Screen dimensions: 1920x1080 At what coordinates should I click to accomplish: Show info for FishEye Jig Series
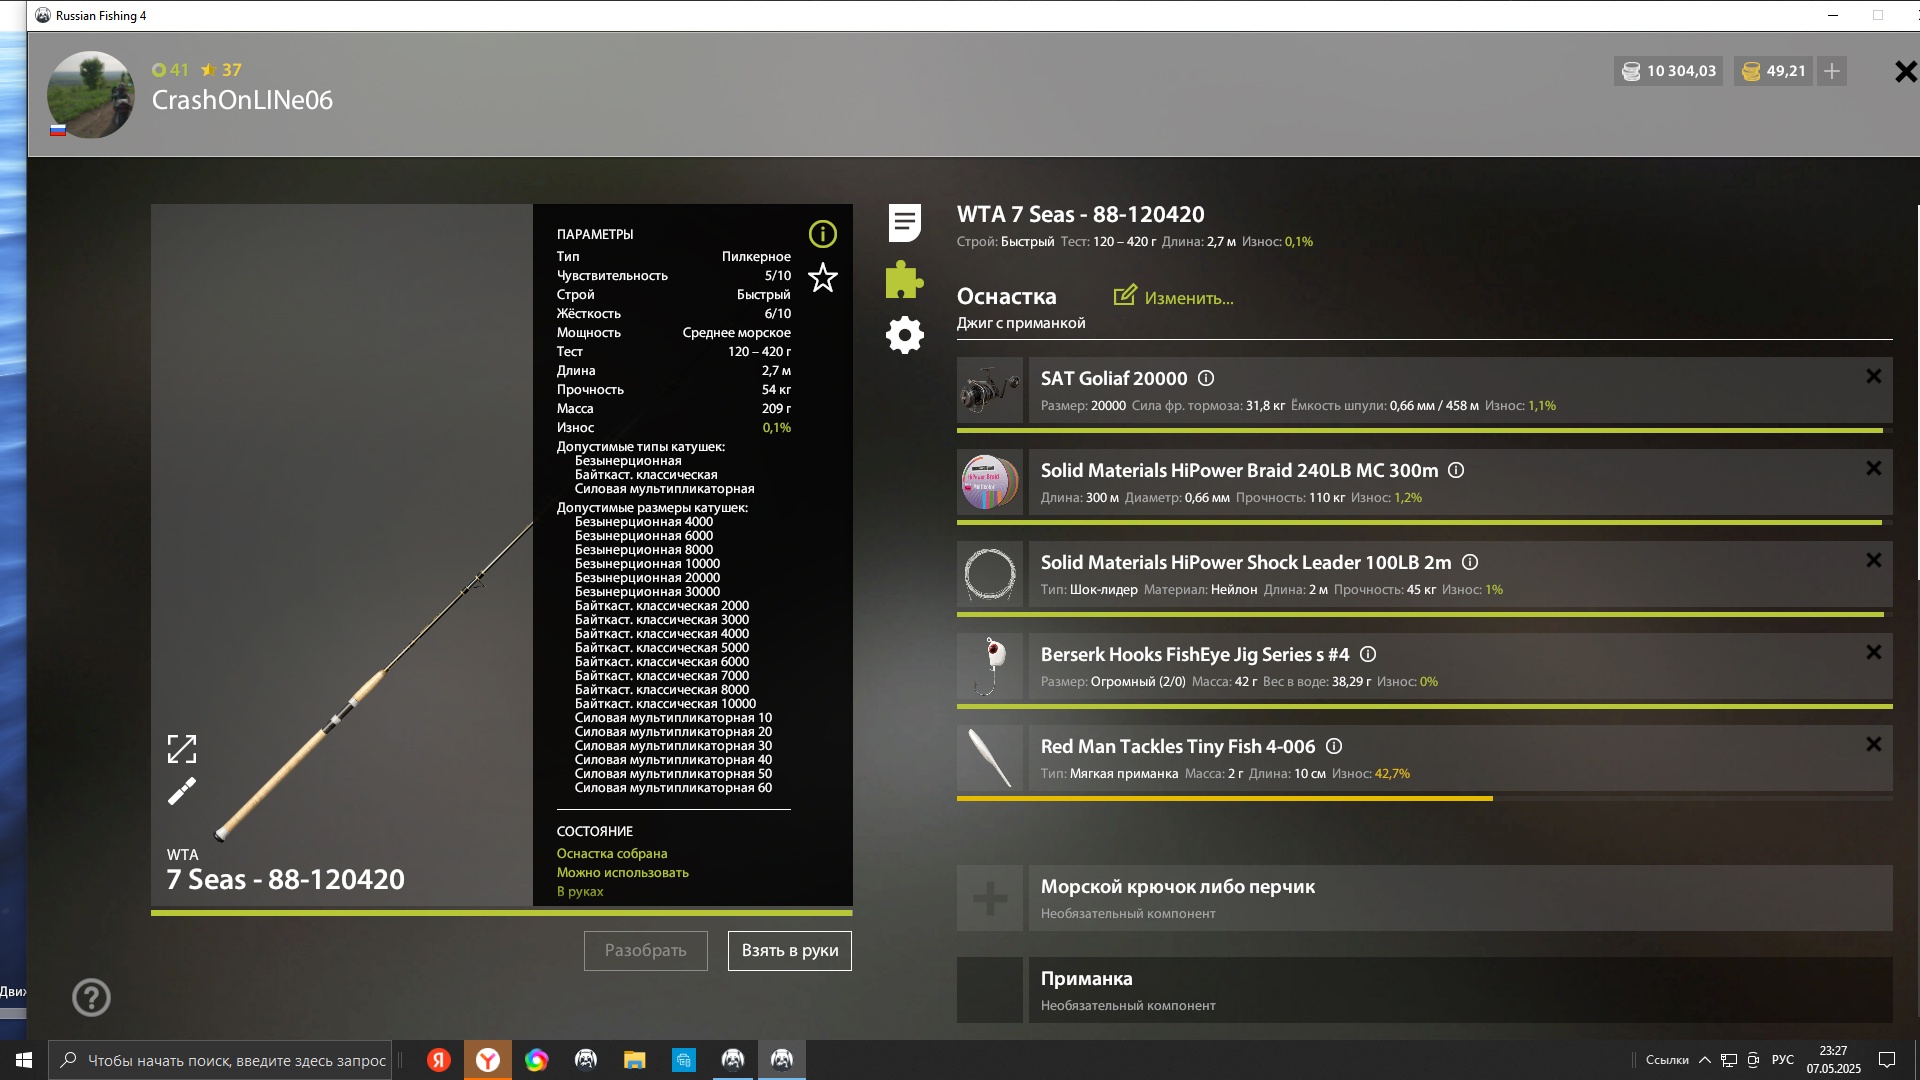tap(1368, 654)
